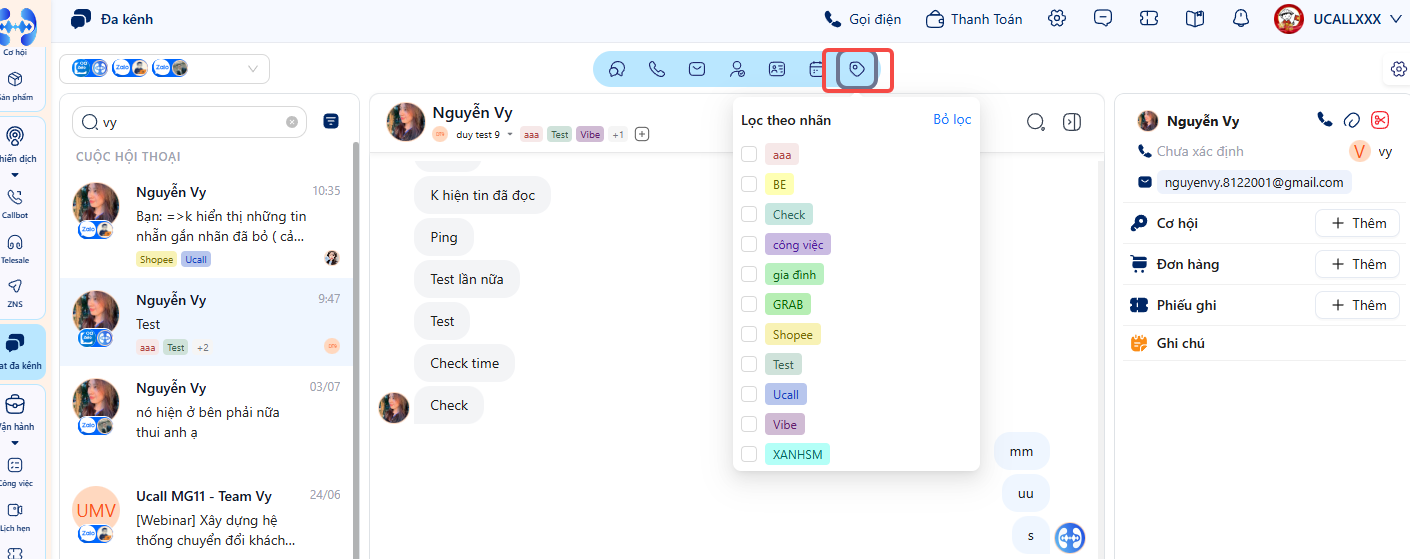Click the 'K hiện tin đã đọc' message
Image resolution: width=1410 pixels, height=559 pixels.
482,195
